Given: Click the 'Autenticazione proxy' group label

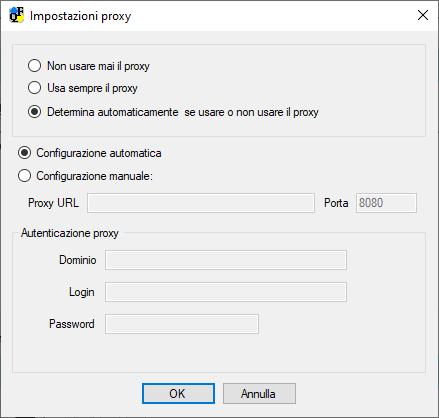Looking at the screenshot, I should coord(70,233).
